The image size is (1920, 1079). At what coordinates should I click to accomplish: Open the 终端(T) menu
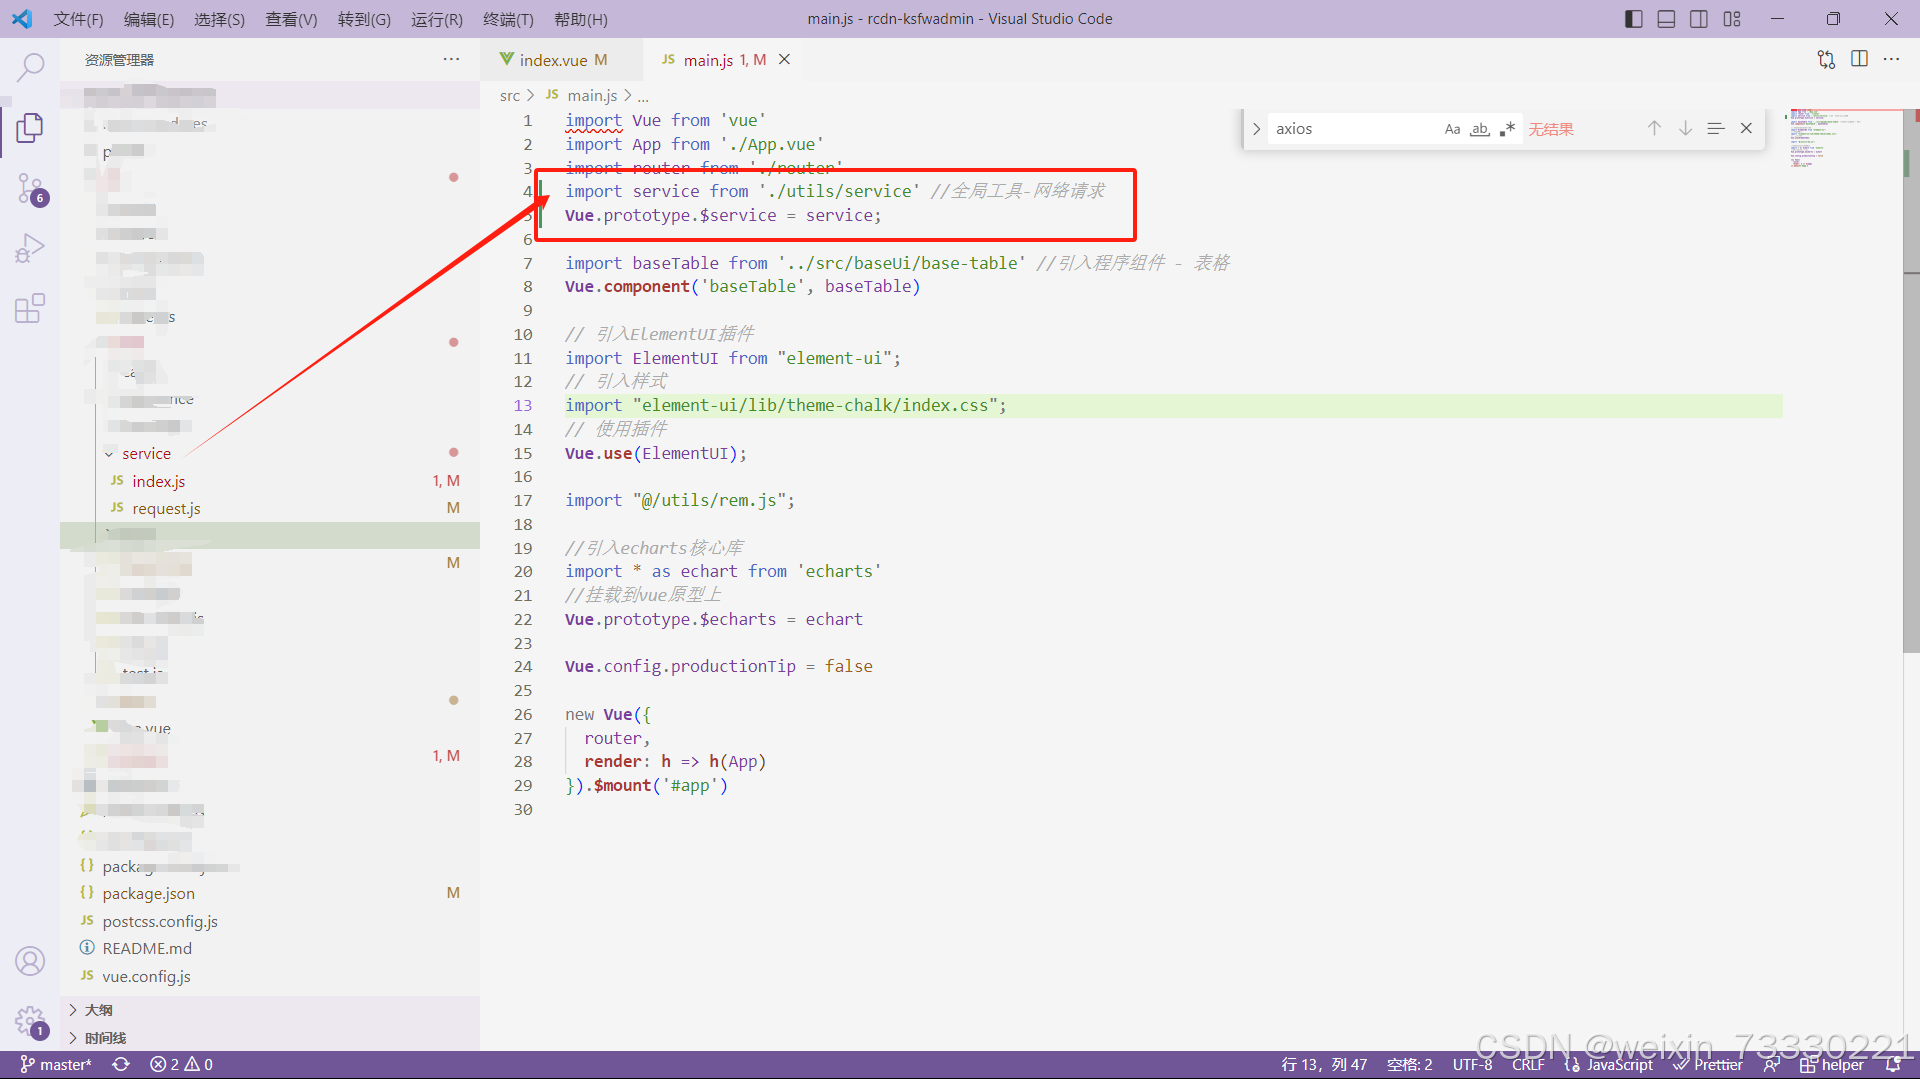click(508, 19)
